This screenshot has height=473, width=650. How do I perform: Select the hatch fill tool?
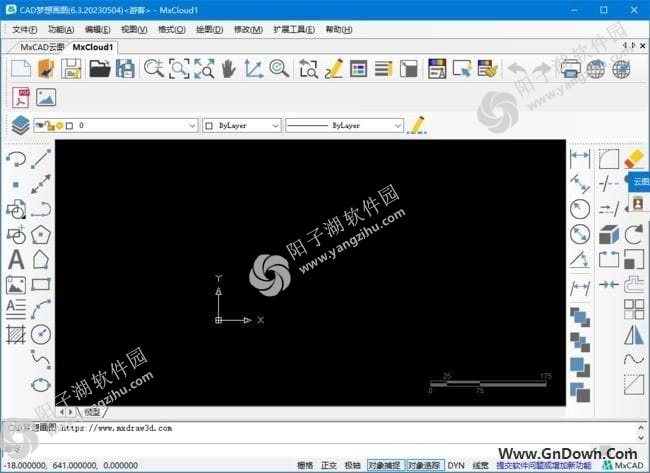(x=16, y=335)
